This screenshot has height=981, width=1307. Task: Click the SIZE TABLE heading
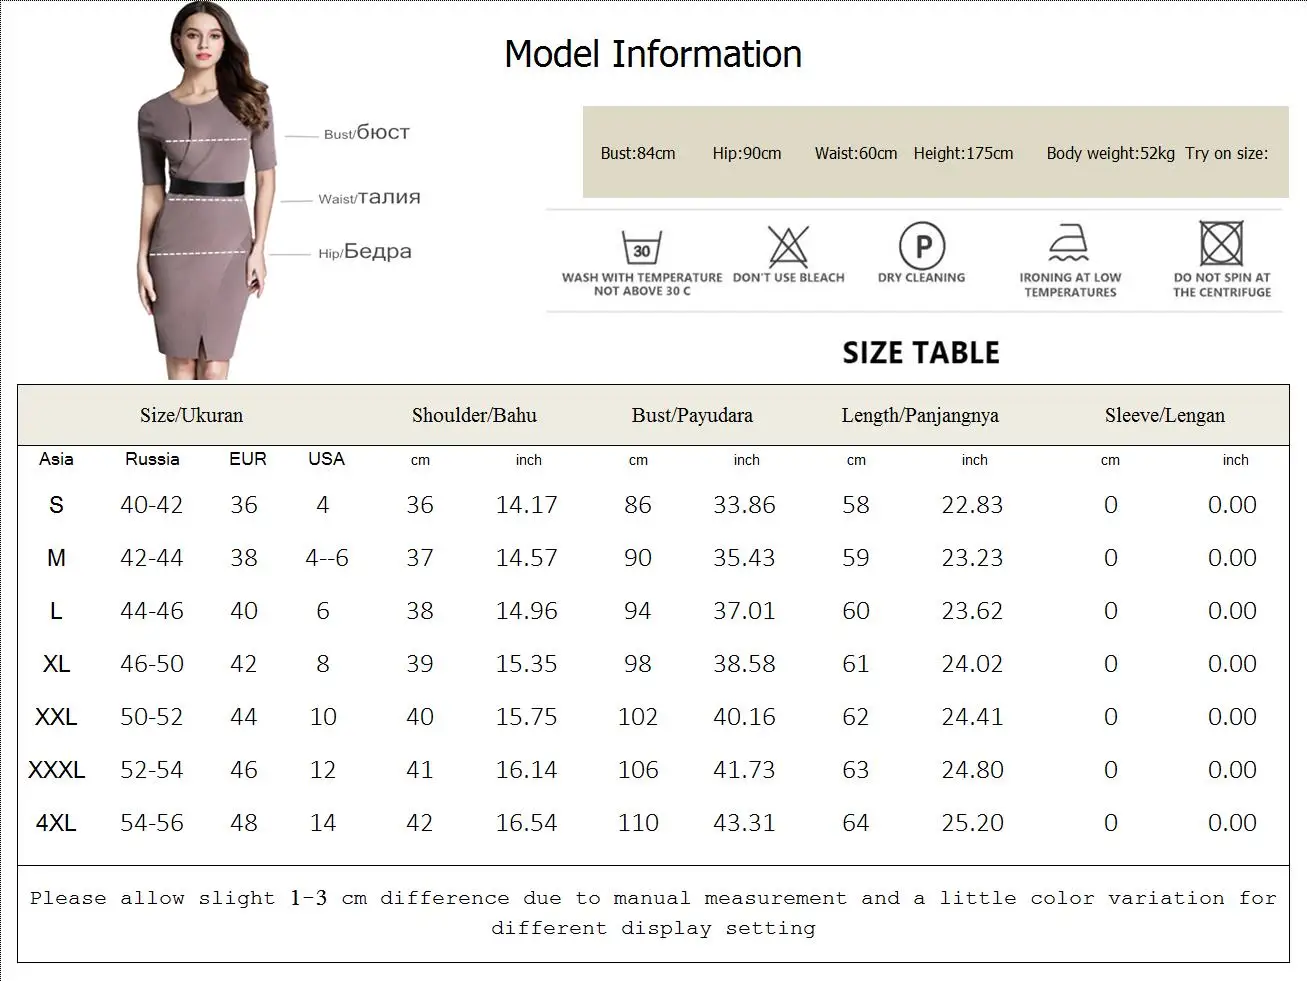[921, 353]
